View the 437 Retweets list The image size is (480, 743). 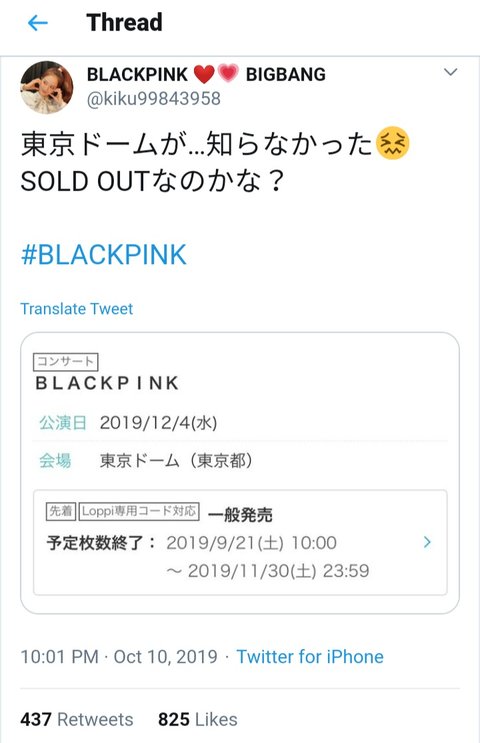[x=77, y=719]
